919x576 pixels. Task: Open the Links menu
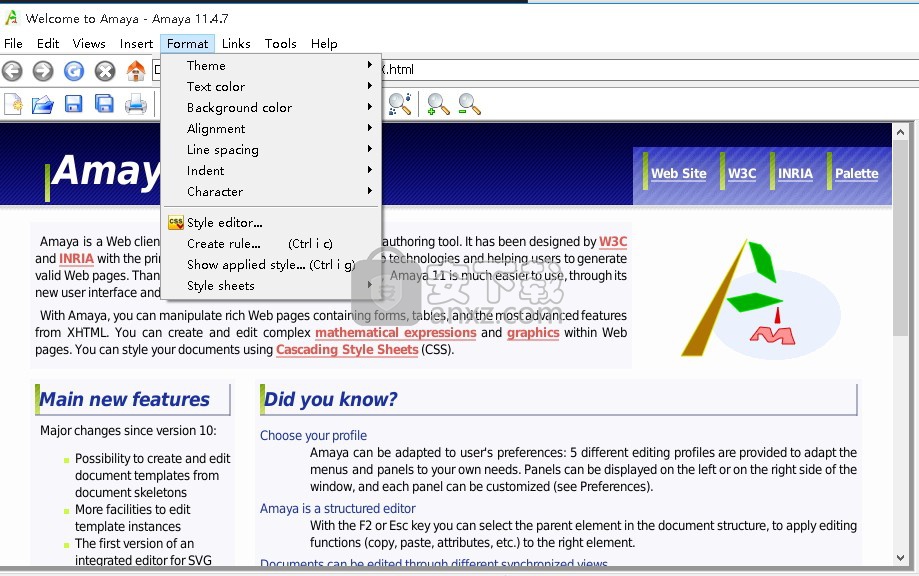click(236, 43)
